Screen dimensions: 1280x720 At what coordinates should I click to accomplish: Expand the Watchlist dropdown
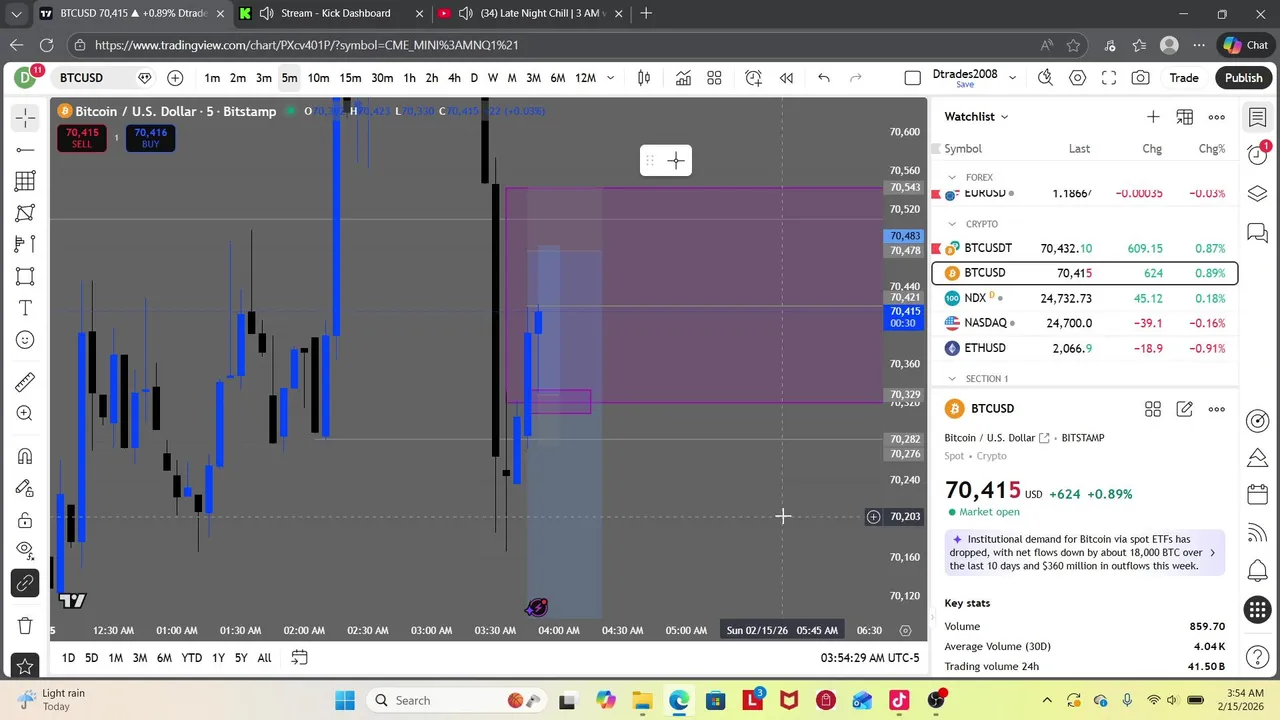[977, 117]
